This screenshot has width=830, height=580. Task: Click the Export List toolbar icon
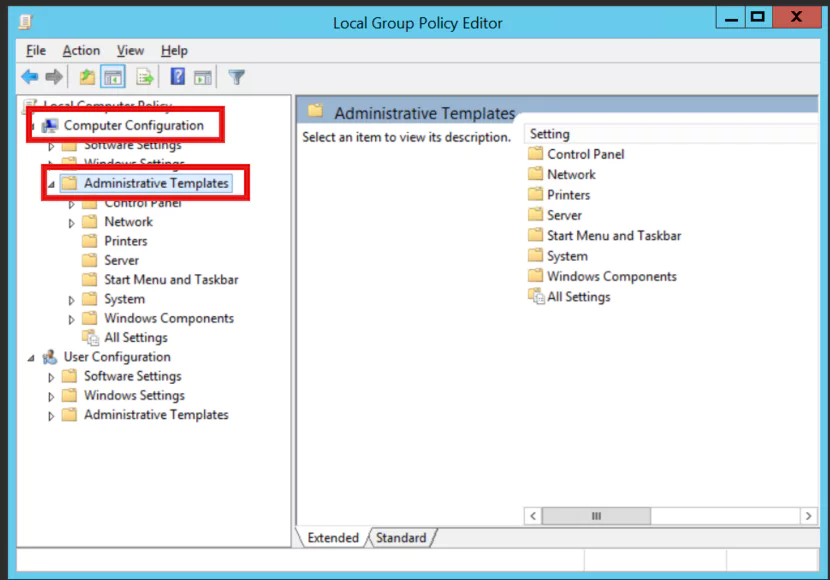click(x=145, y=77)
